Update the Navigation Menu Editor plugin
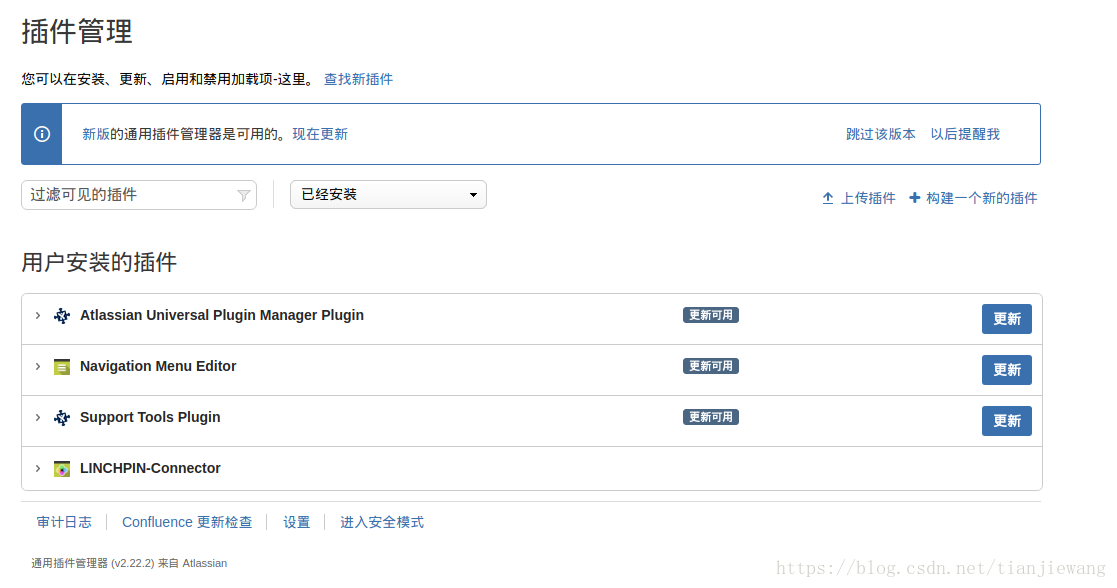The width and height of the screenshot is (1117, 588). (1007, 370)
